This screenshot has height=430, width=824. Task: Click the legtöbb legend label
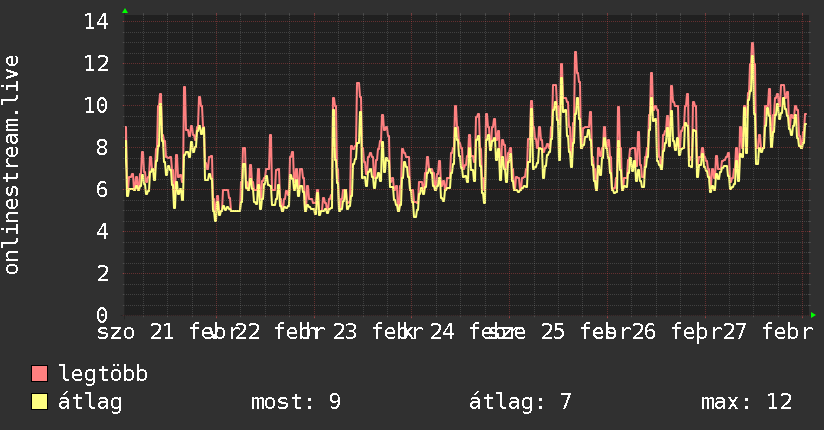point(103,374)
